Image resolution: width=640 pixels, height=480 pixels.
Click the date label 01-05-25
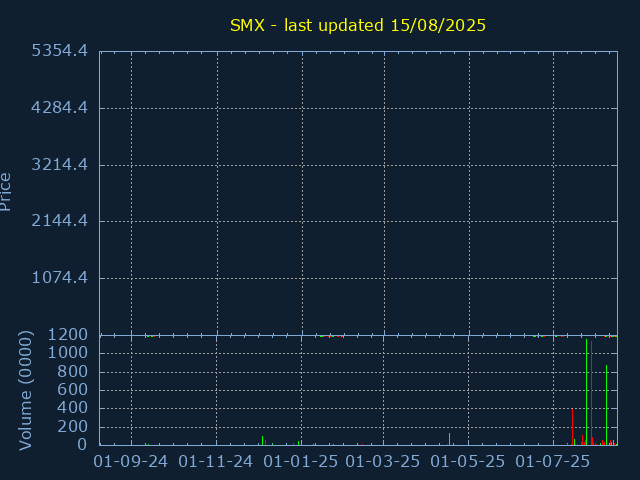[468, 462]
